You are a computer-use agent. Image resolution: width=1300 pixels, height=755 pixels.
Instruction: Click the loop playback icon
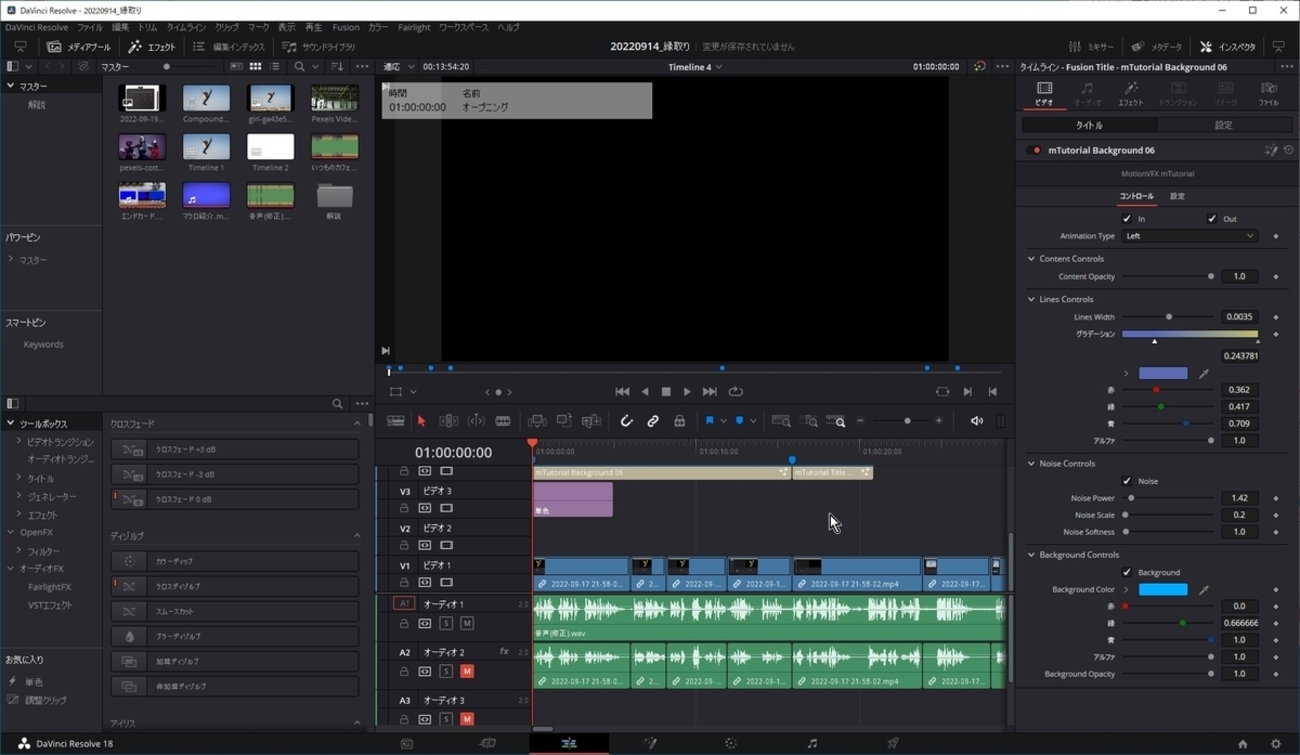[736, 392]
